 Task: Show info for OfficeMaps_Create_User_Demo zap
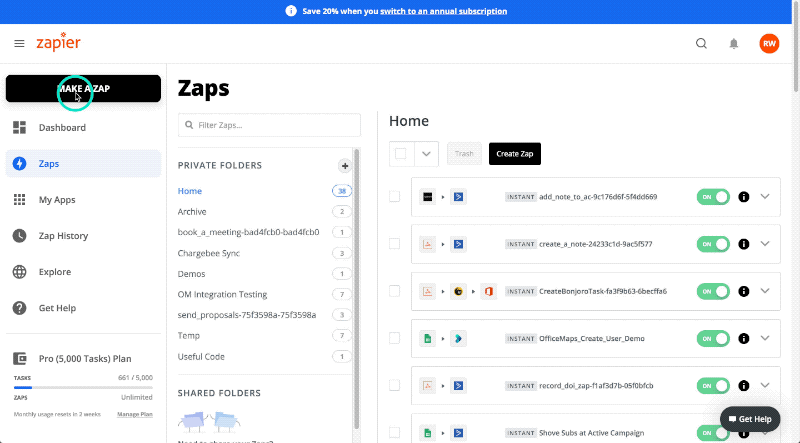(744, 338)
